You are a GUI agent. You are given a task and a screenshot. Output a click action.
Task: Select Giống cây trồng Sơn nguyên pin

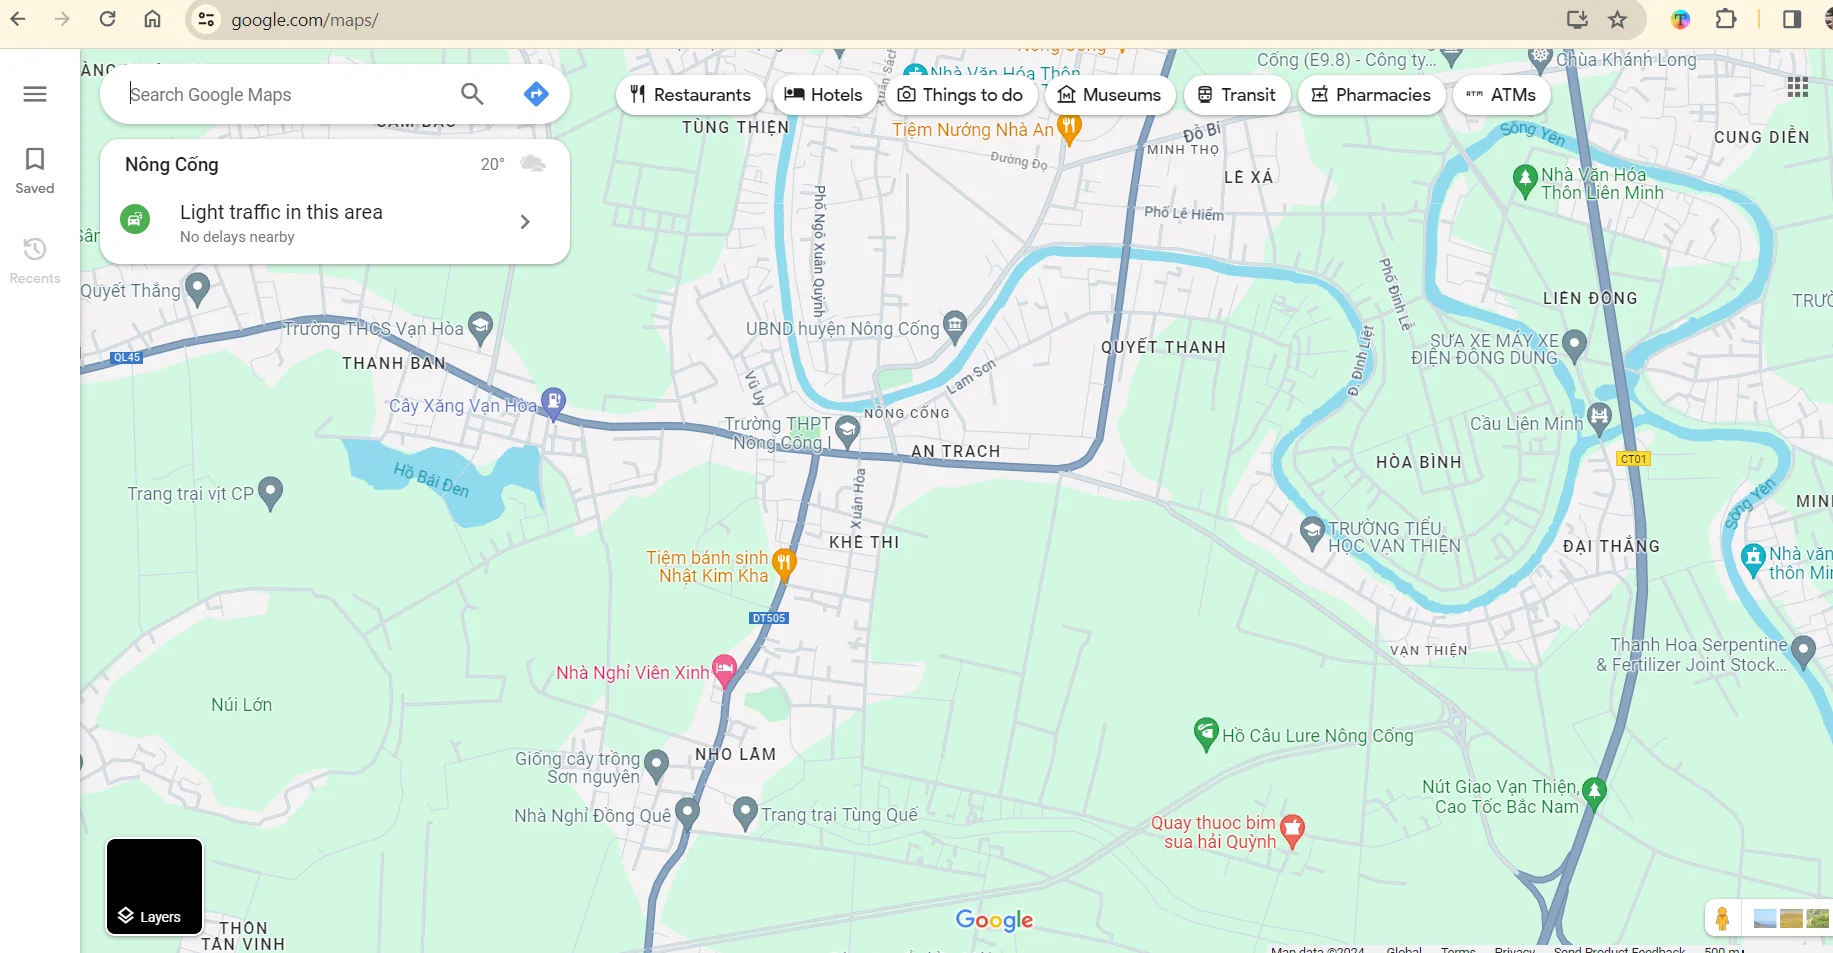click(x=656, y=766)
